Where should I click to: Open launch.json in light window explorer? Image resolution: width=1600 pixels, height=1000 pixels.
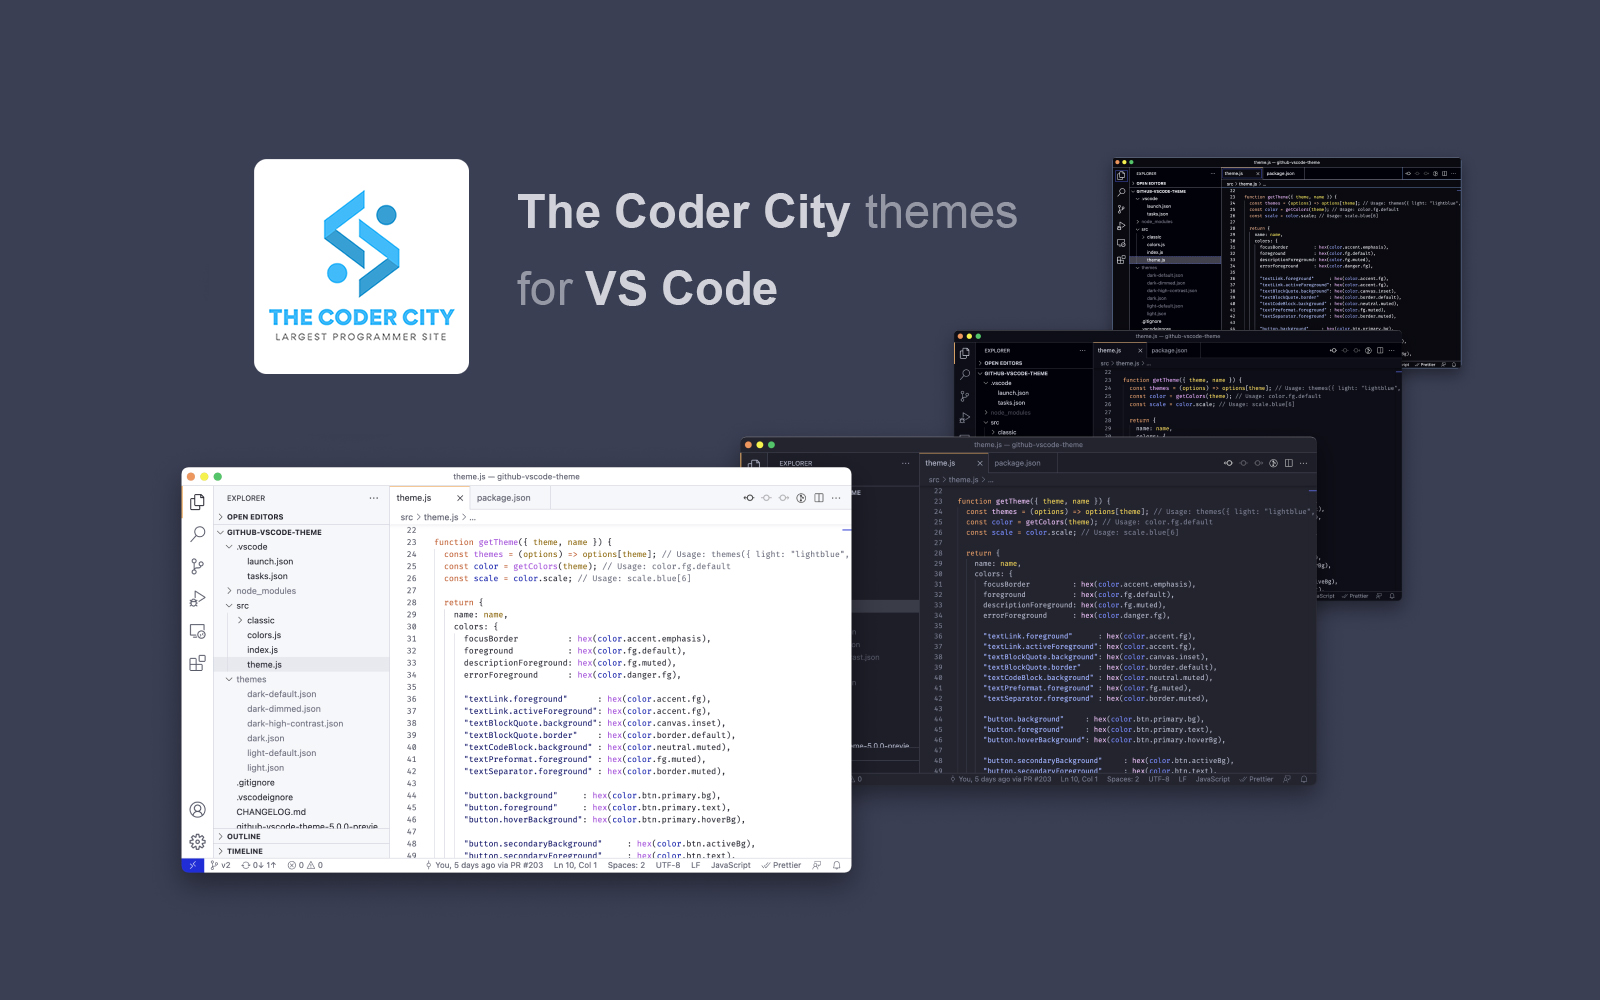(x=302, y=562)
